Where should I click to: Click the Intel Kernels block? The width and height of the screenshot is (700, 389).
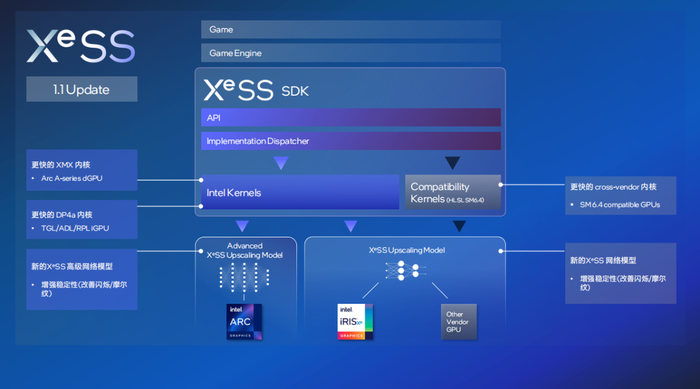coord(300,192)
